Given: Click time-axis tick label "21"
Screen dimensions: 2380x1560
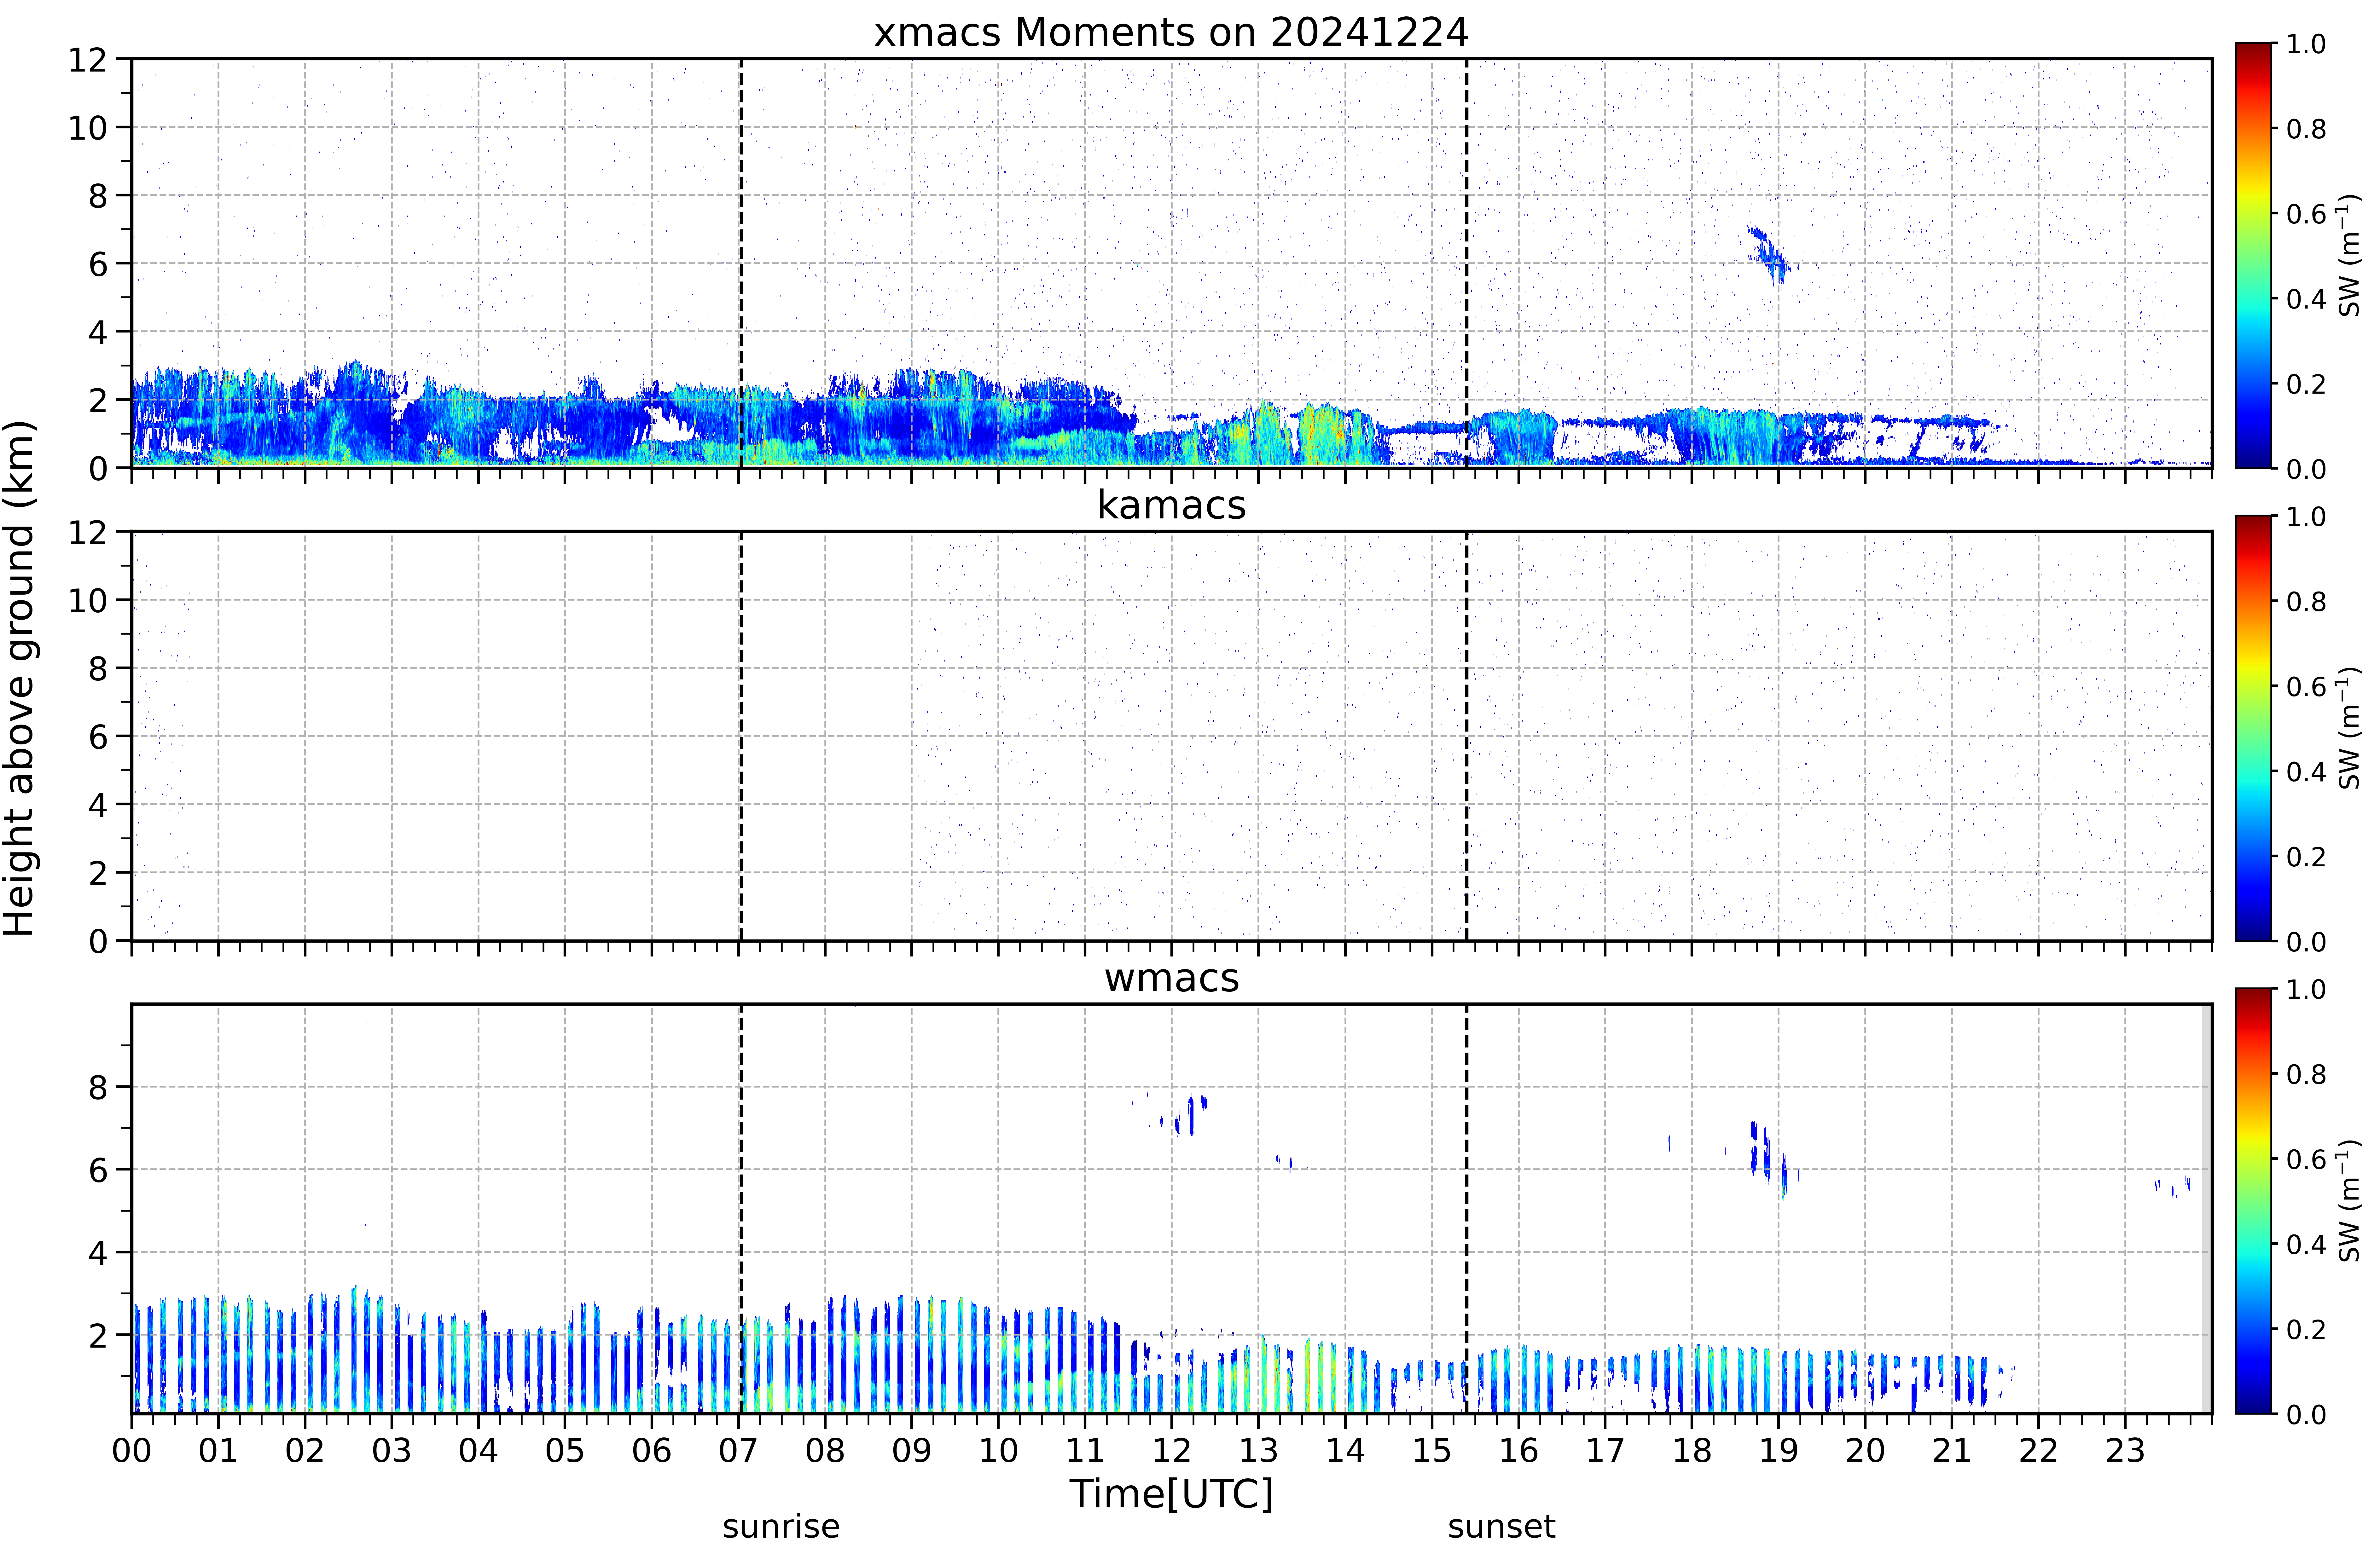Looking at the screenshot, I should 1952,1451.
